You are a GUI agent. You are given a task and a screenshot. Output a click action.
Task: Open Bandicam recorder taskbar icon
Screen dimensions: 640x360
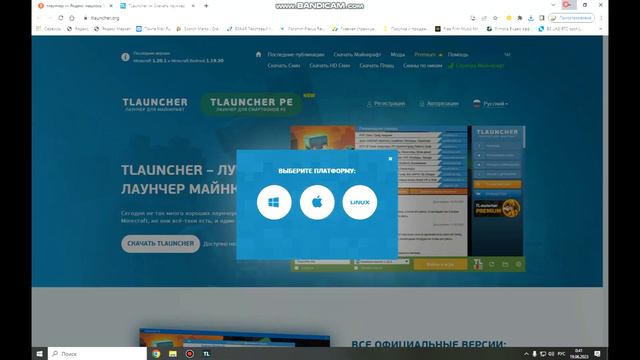click(189, 354)
